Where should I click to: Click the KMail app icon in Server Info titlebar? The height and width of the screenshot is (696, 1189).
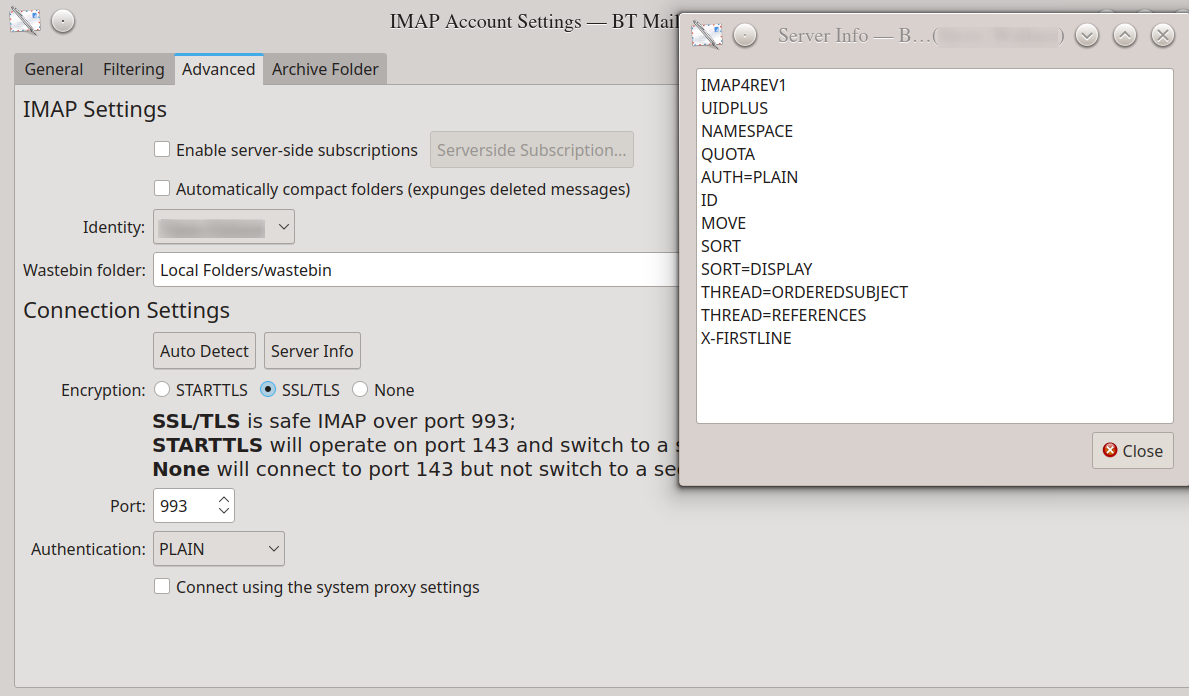707,35
